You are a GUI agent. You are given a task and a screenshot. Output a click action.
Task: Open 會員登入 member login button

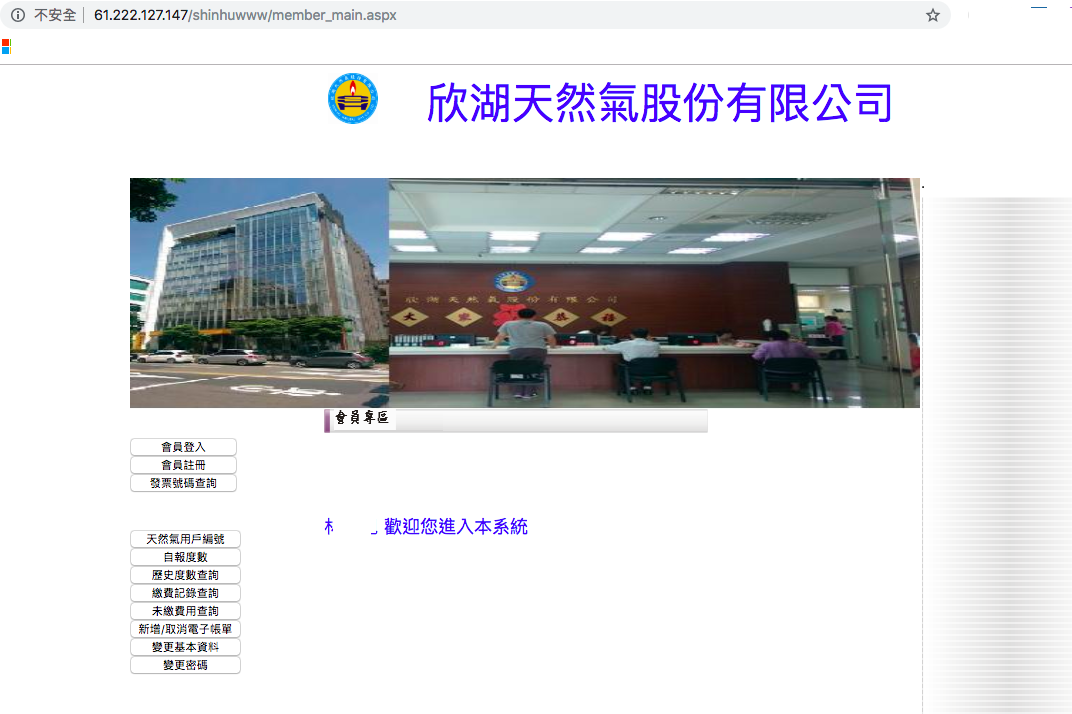[x=183, y=447]
